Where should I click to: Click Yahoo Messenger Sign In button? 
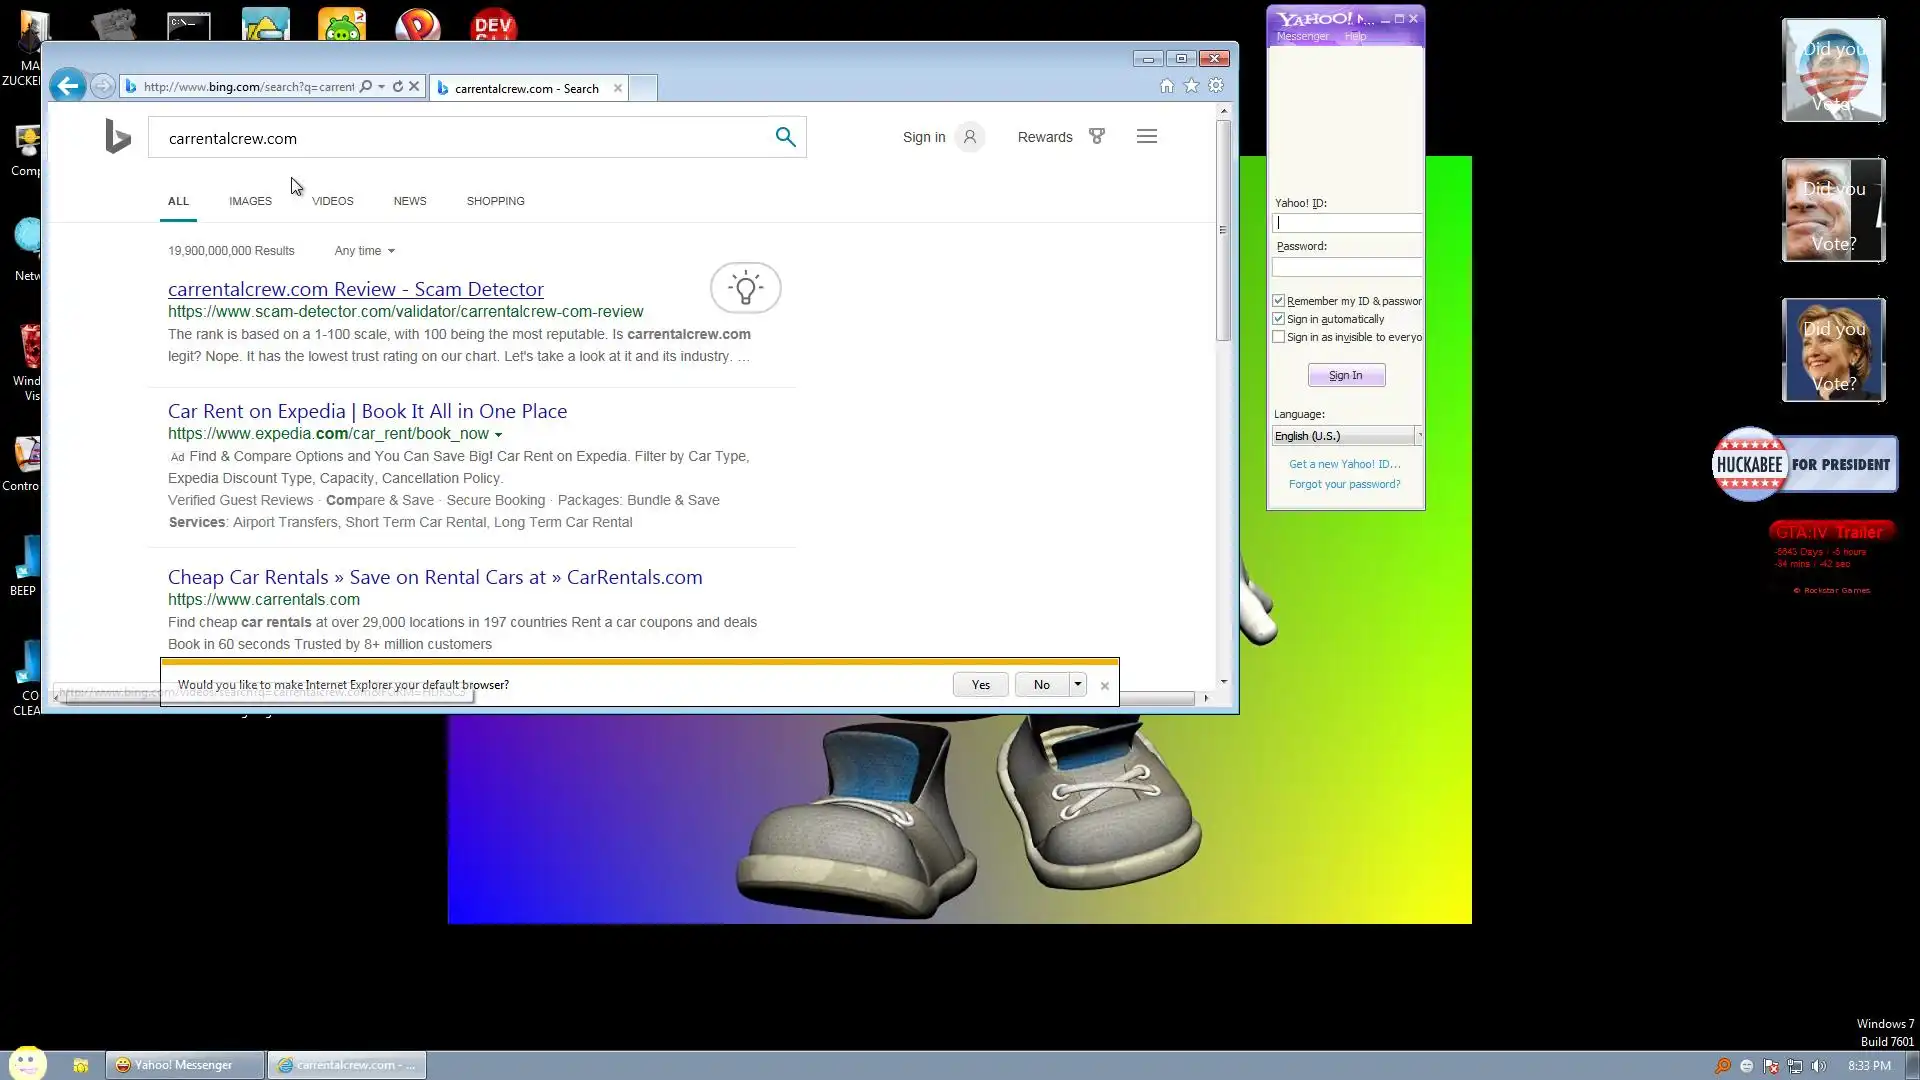coord(1346,375)
